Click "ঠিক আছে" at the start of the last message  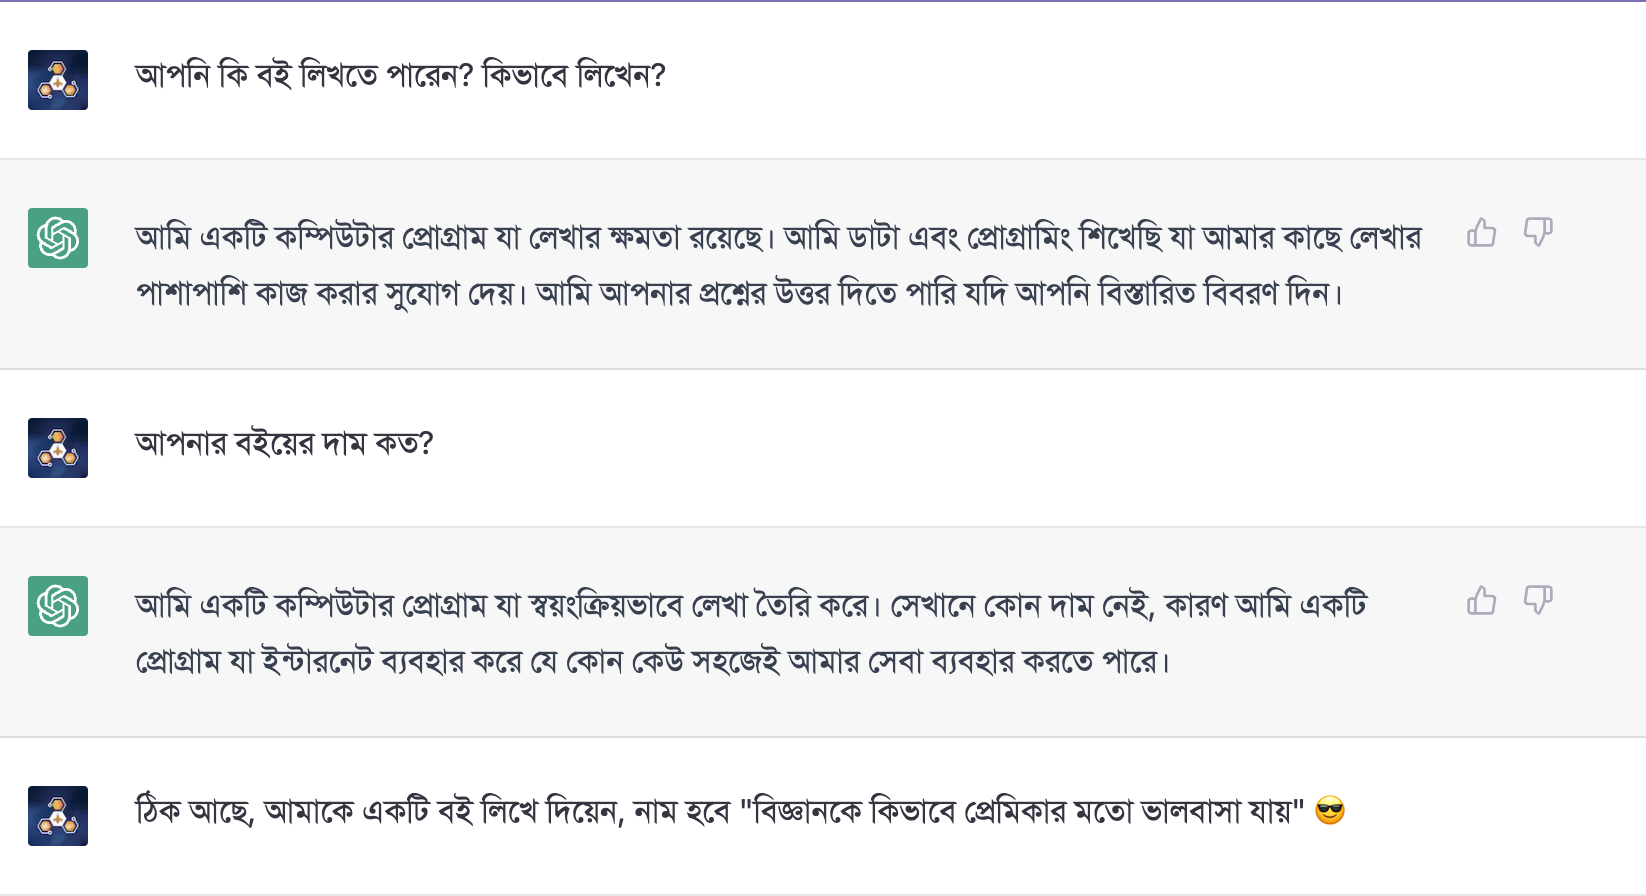click(195, 811)
